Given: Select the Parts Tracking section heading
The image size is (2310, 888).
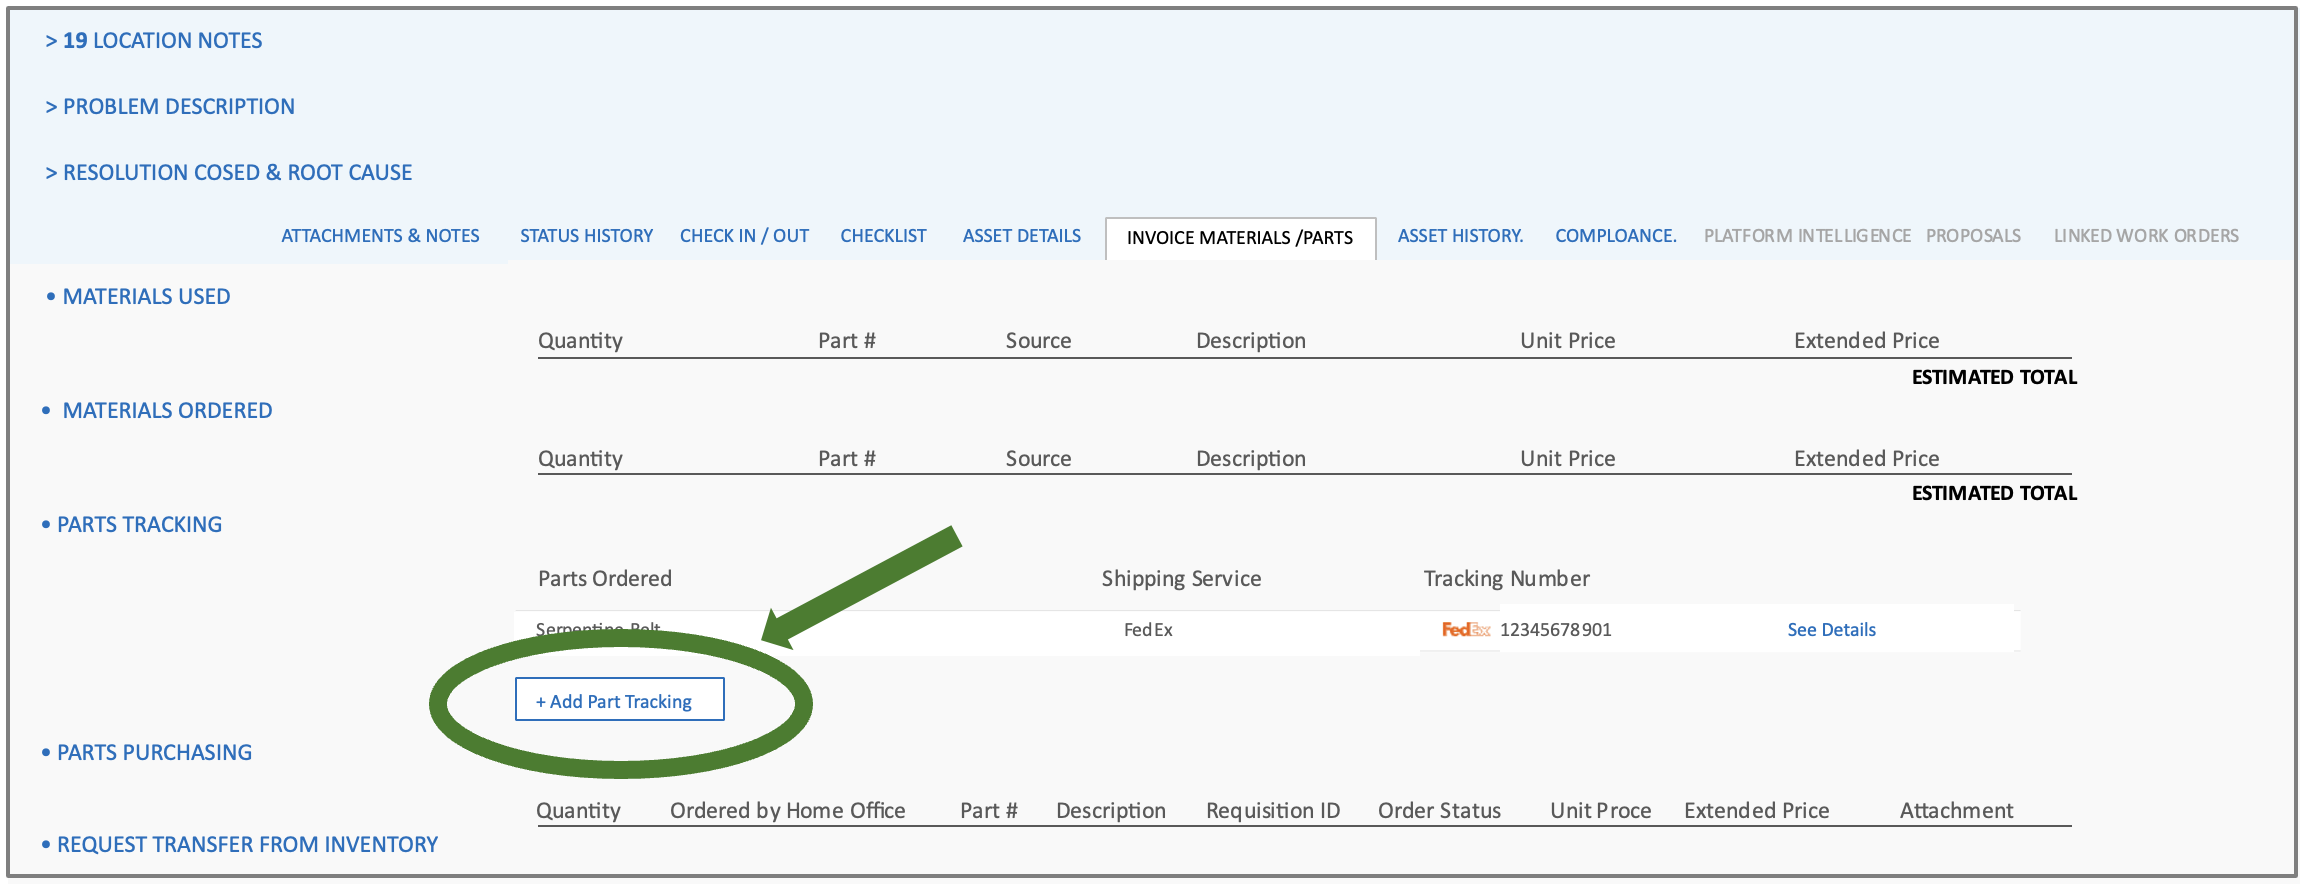Looking at the screenshot, I should click(139, 525).
